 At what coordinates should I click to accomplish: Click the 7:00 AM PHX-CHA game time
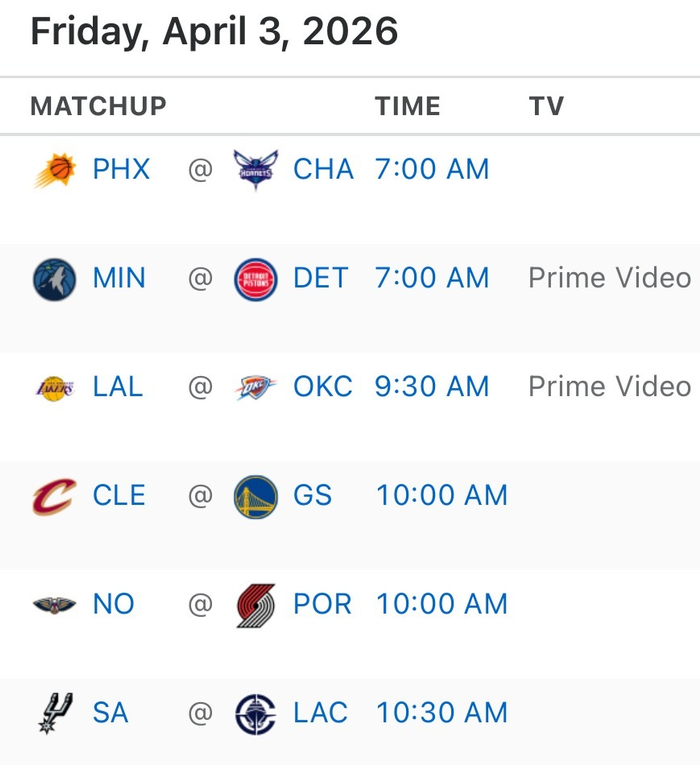pyautogui.click(x=432, y=170)
